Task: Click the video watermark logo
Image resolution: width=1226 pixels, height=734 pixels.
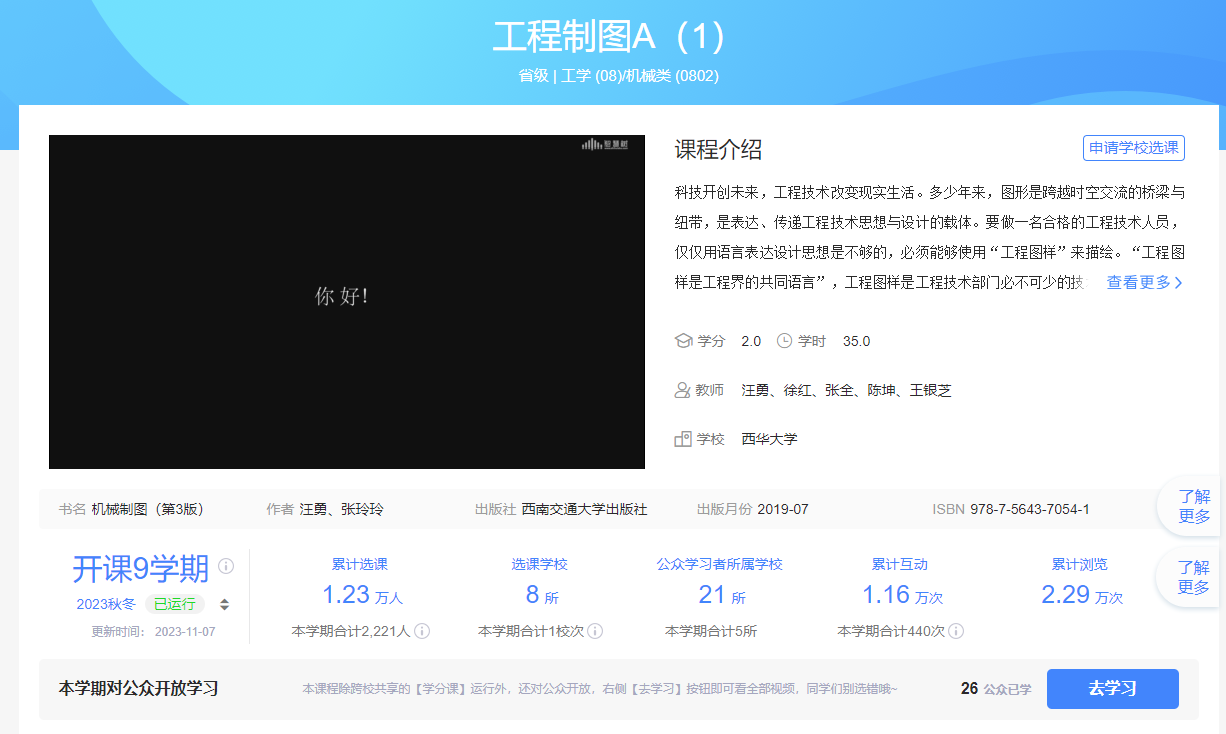Action: coord(605,145)
